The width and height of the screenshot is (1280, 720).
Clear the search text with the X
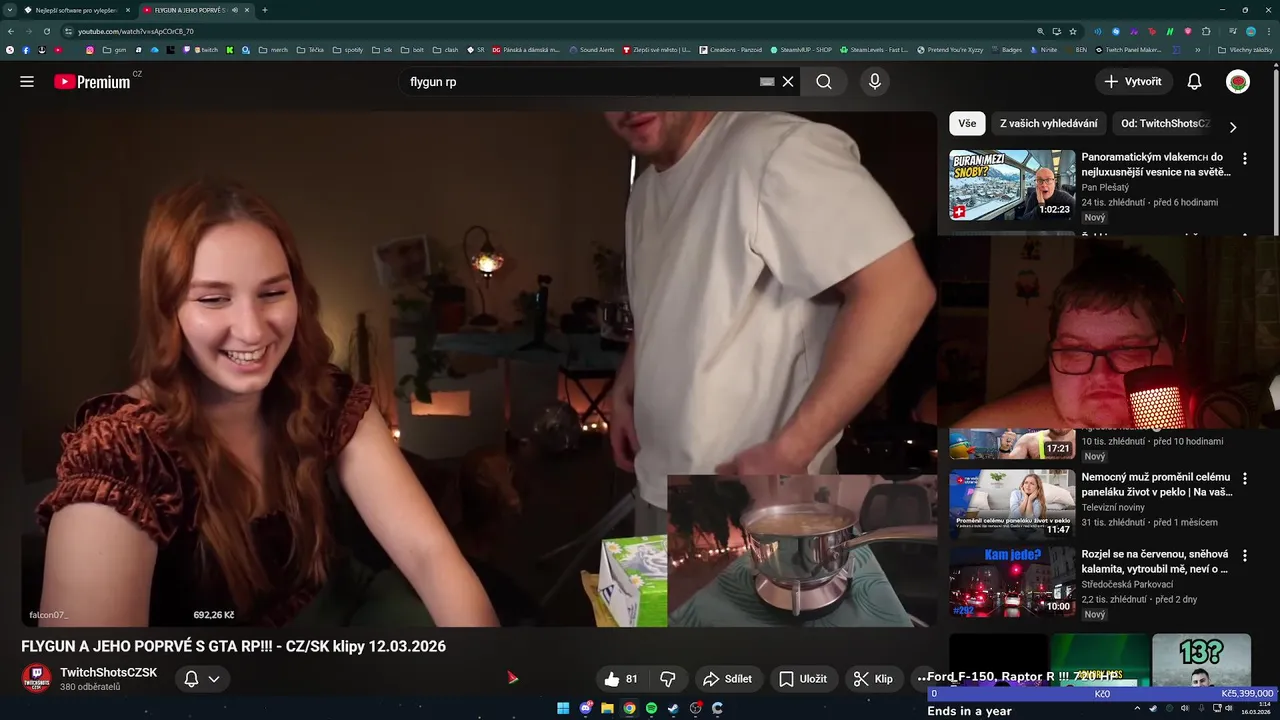788,82
